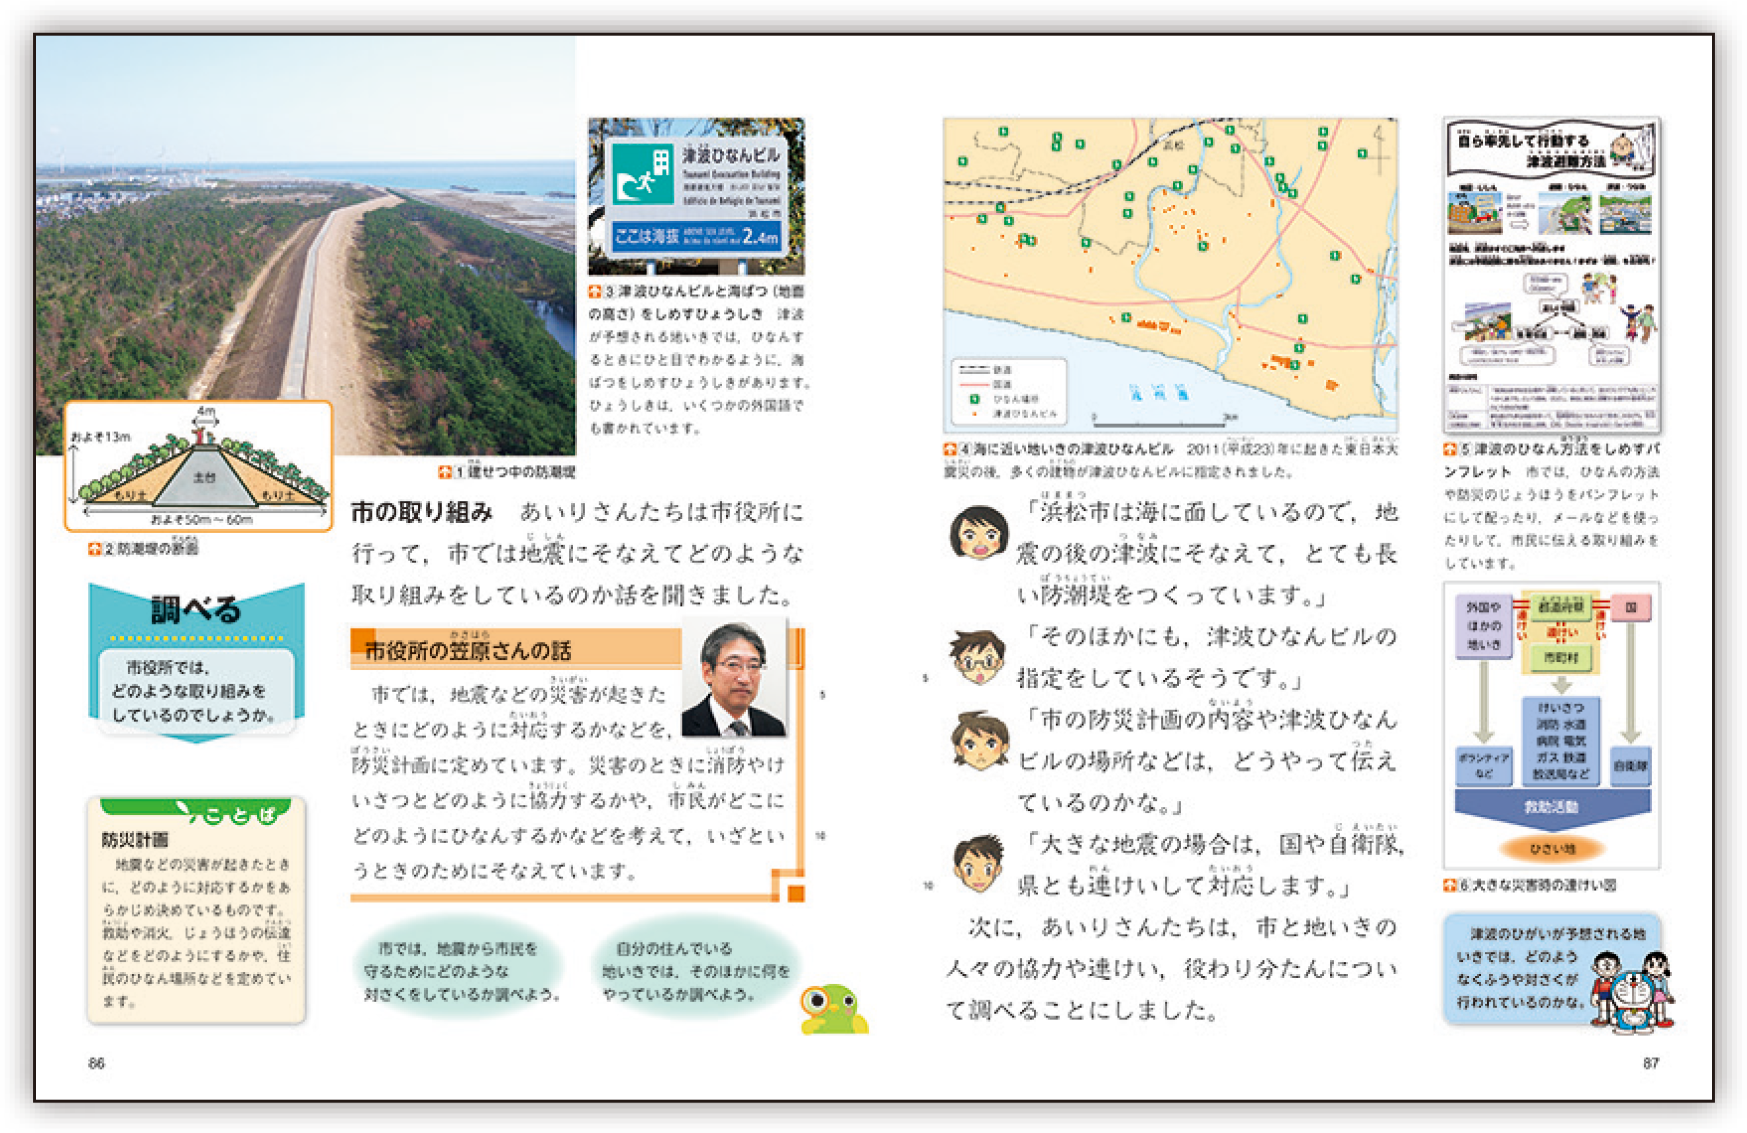
Task: Open the coastal tsunami evacuation building map
Action: point(1169,275)
